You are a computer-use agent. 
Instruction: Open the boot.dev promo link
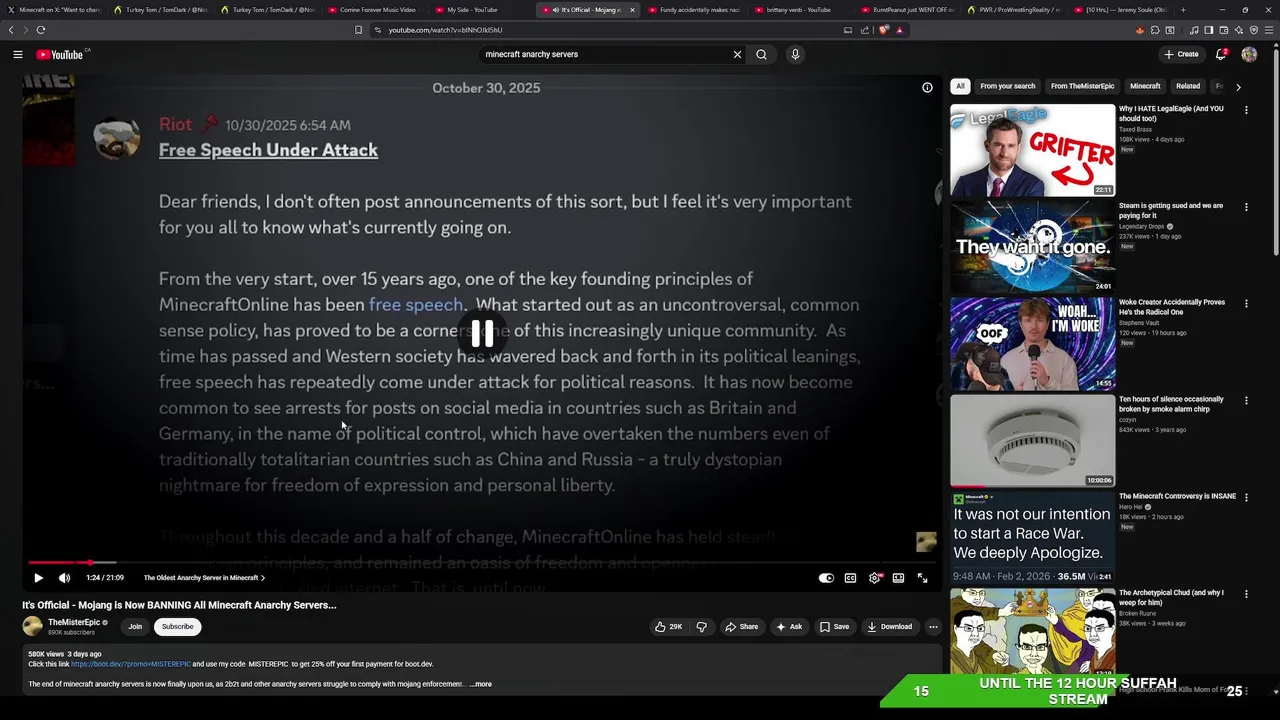click(130, 664)
